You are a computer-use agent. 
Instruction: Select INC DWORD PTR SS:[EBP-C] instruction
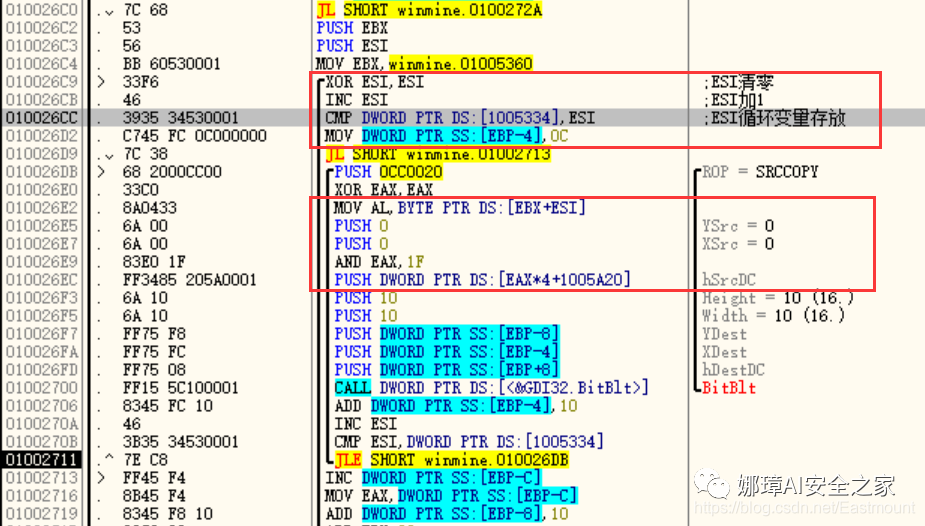coord(433,478)
